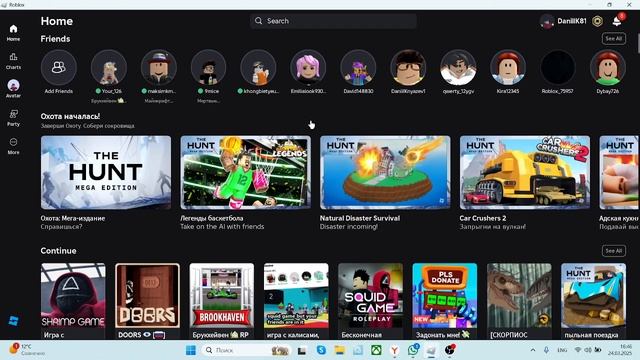Open Car Crushers 2 card
640x360 pixels.
pos(525,173)
